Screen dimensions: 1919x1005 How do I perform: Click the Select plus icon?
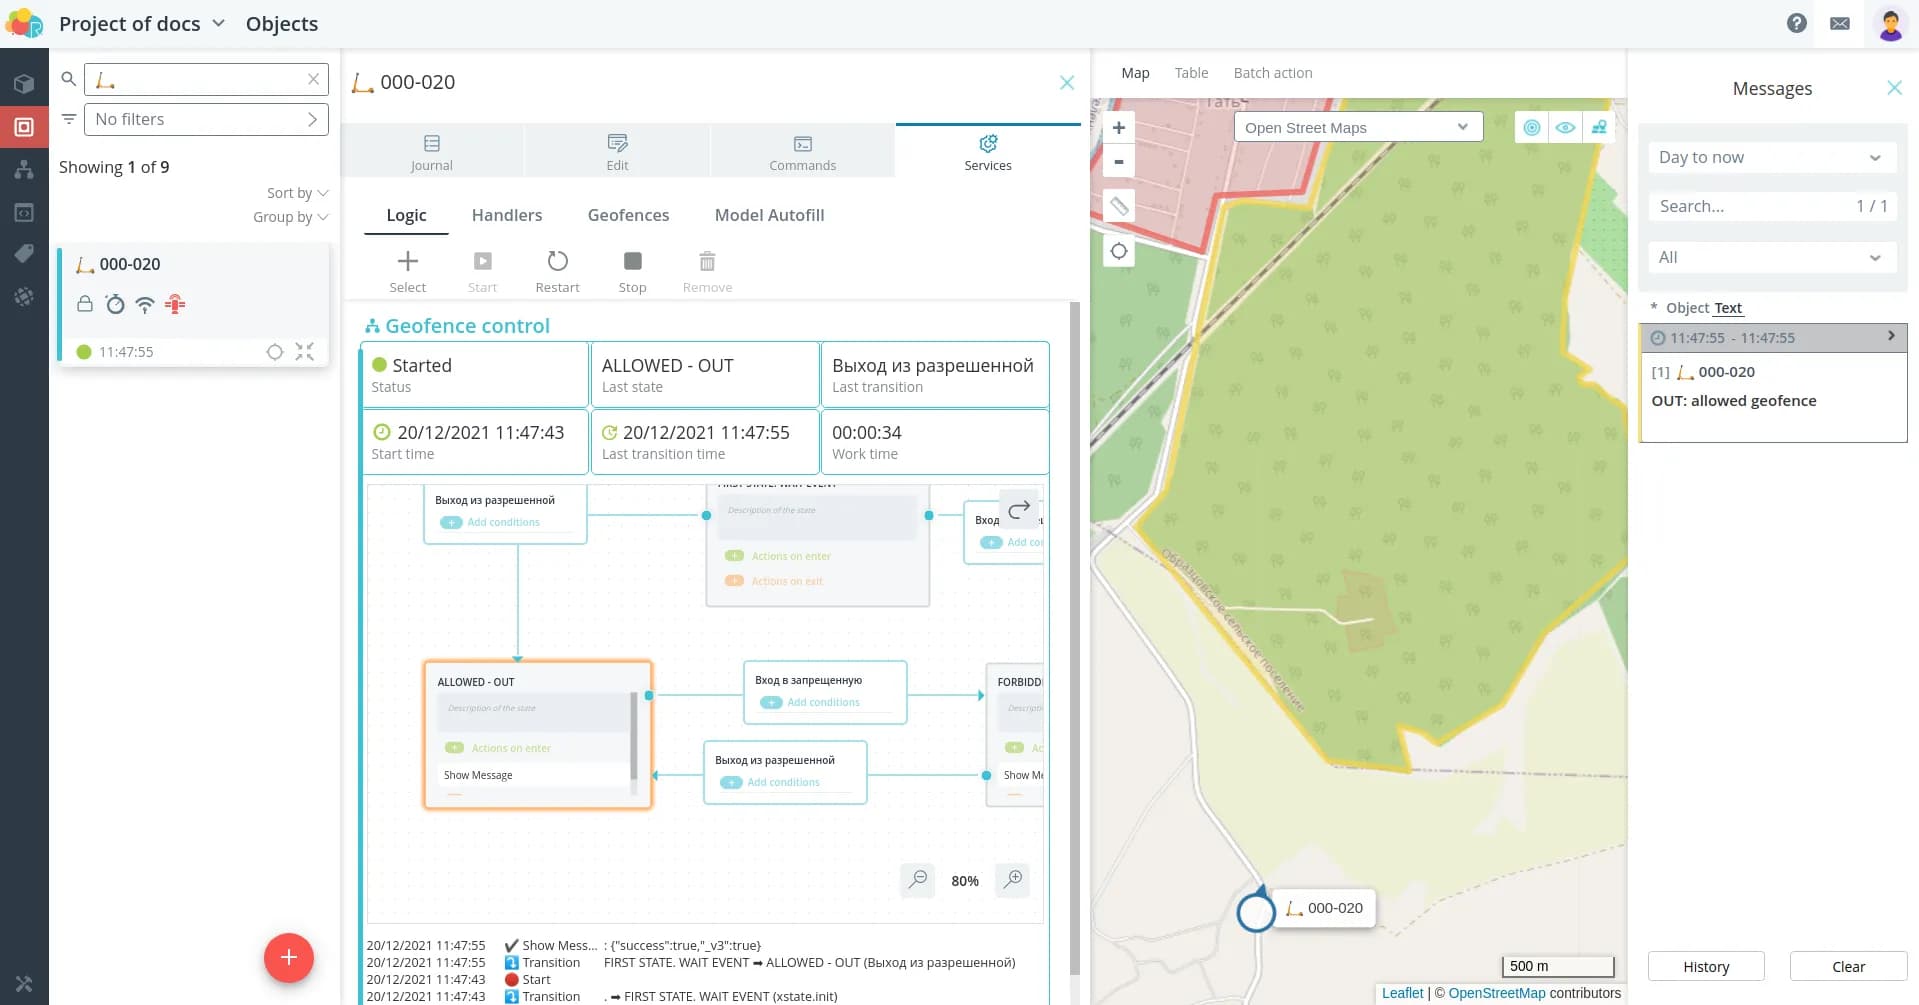coord(407,262)
